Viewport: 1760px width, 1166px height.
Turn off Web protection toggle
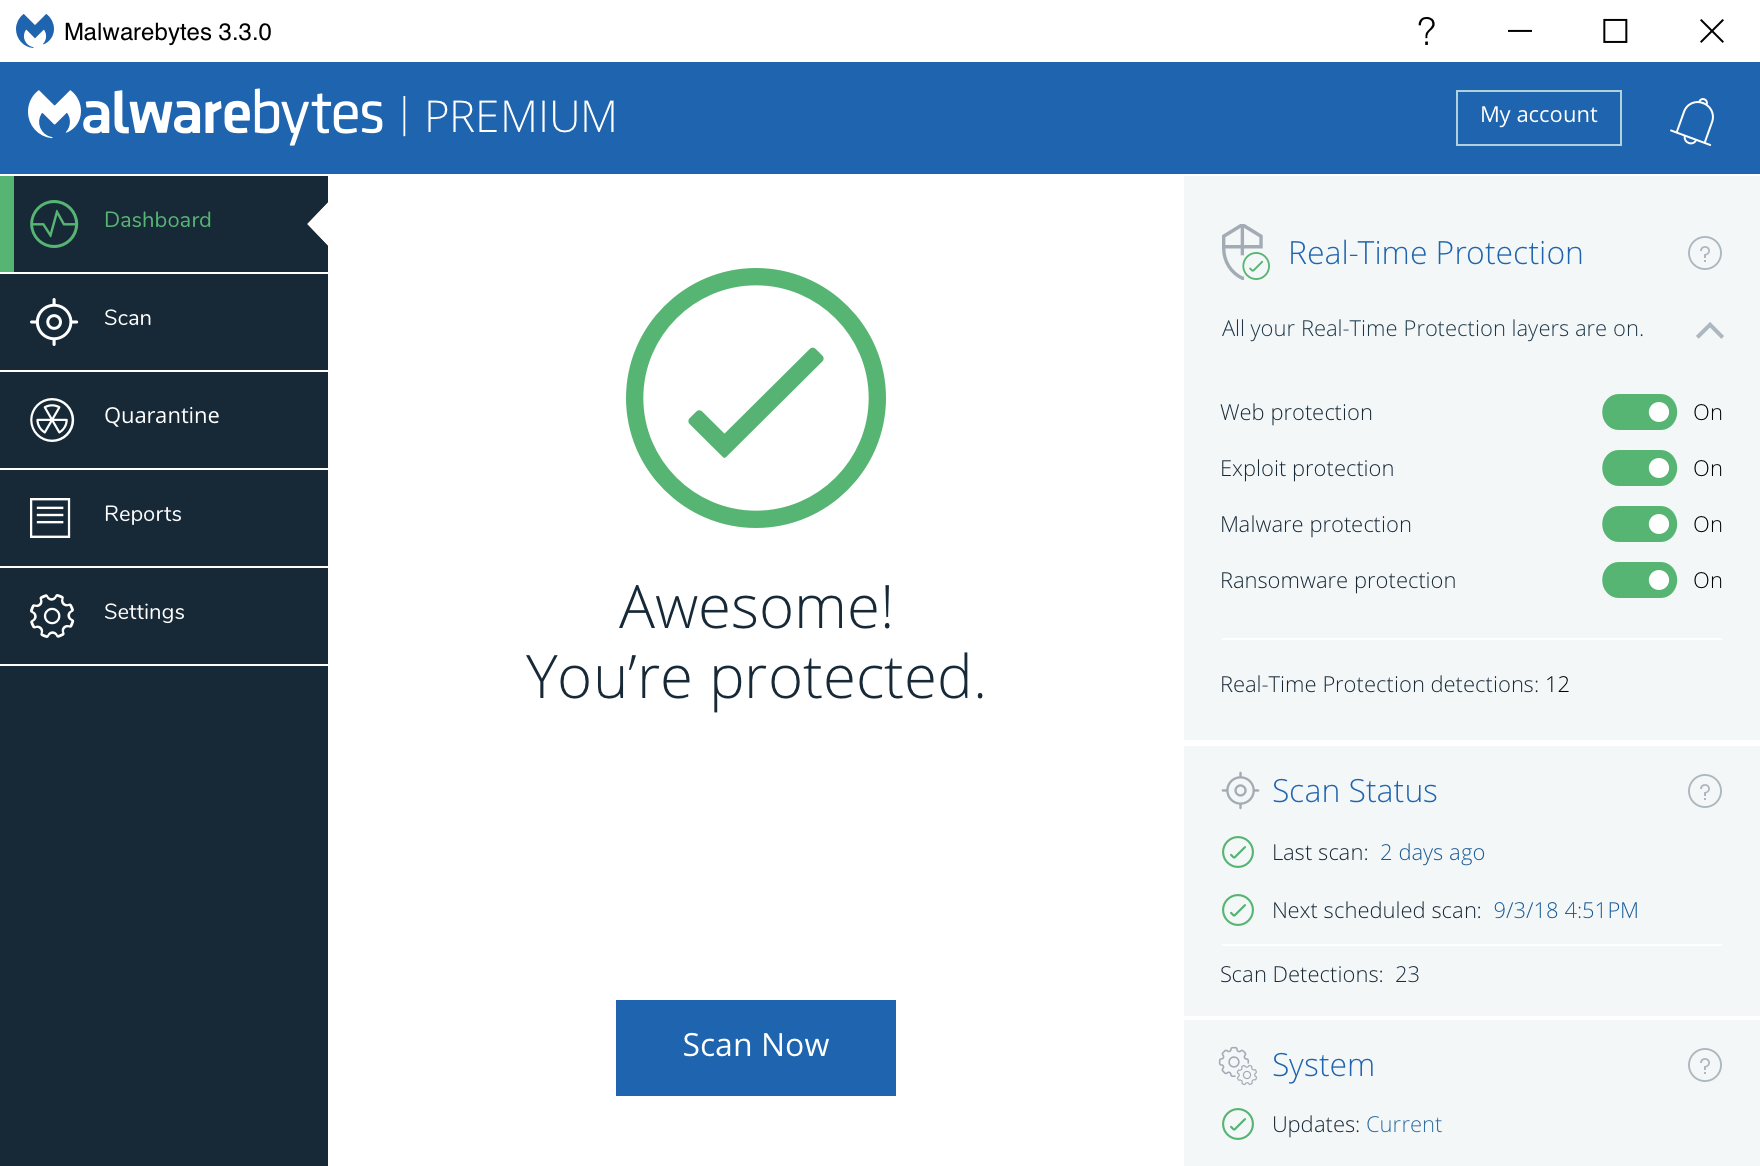(1639, 412)
